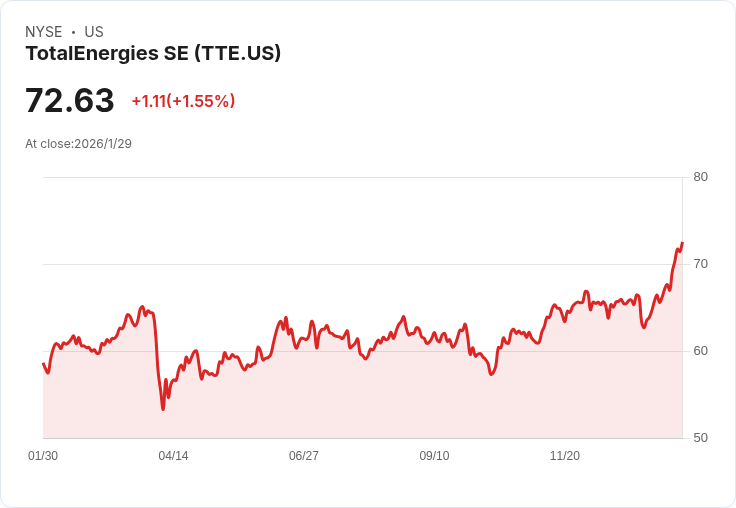Click the April low point on chart line
Image resolution: width=736 pixels, height=508 pixels.
[x=163, y=408]
